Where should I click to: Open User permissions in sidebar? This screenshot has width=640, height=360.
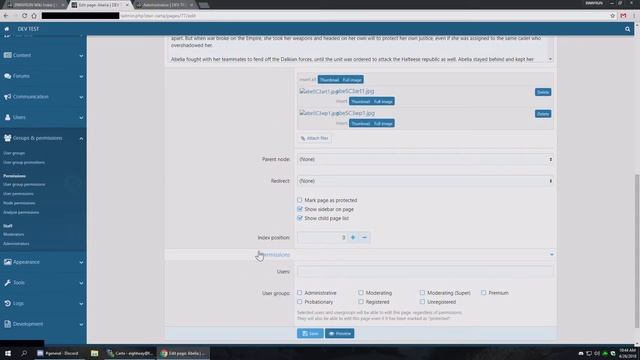(18, 194)
